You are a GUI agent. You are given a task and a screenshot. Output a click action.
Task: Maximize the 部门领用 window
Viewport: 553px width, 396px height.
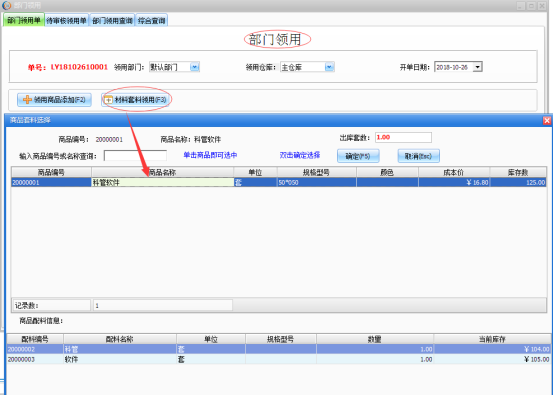coord(531,6)
